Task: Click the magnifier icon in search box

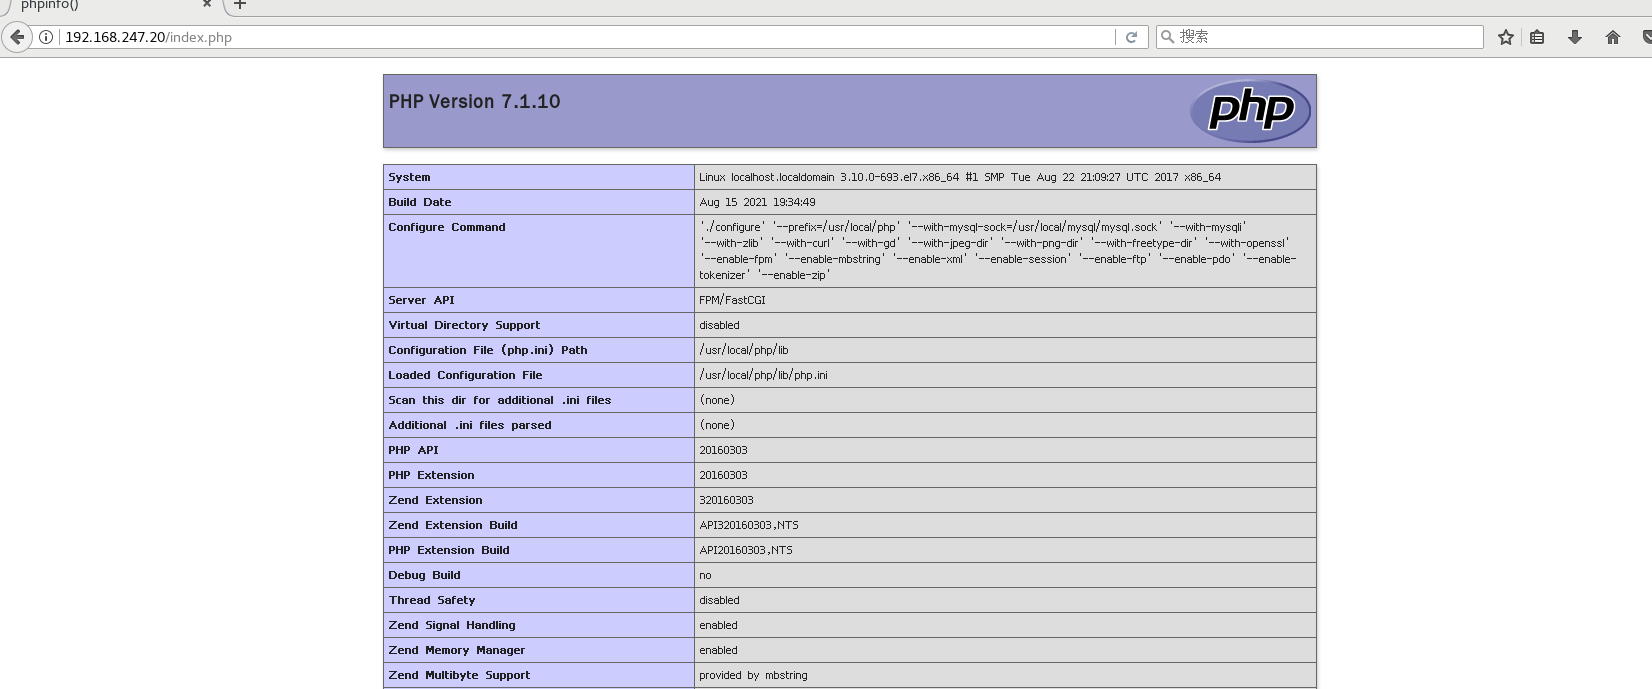Action: point(1167,37)
